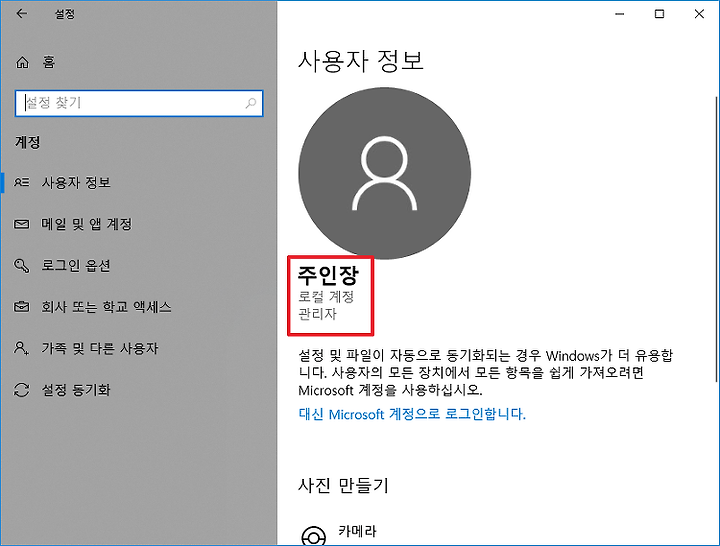
Task: Focus the 설정 찾기 search field
Action: pyautogui.click(x=139, y=103)
